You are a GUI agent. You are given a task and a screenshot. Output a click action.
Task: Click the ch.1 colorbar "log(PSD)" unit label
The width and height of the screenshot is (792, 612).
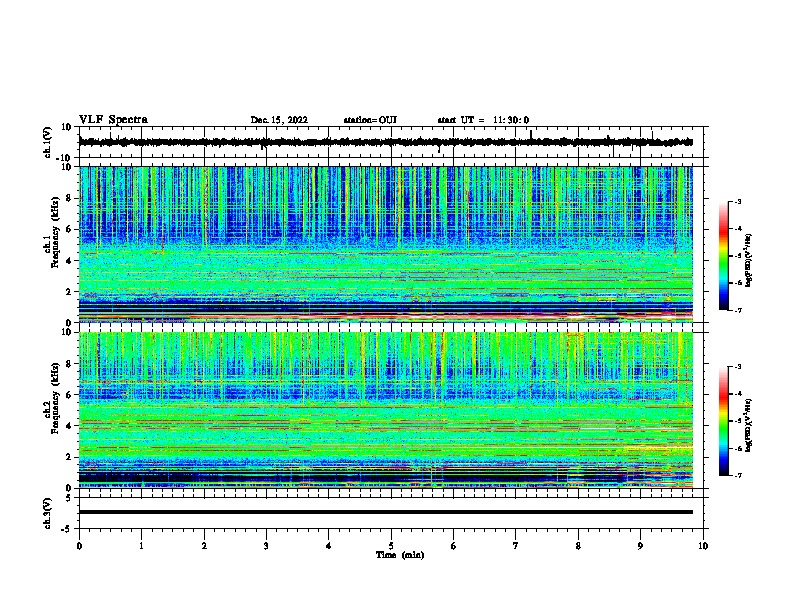(748, 261)
